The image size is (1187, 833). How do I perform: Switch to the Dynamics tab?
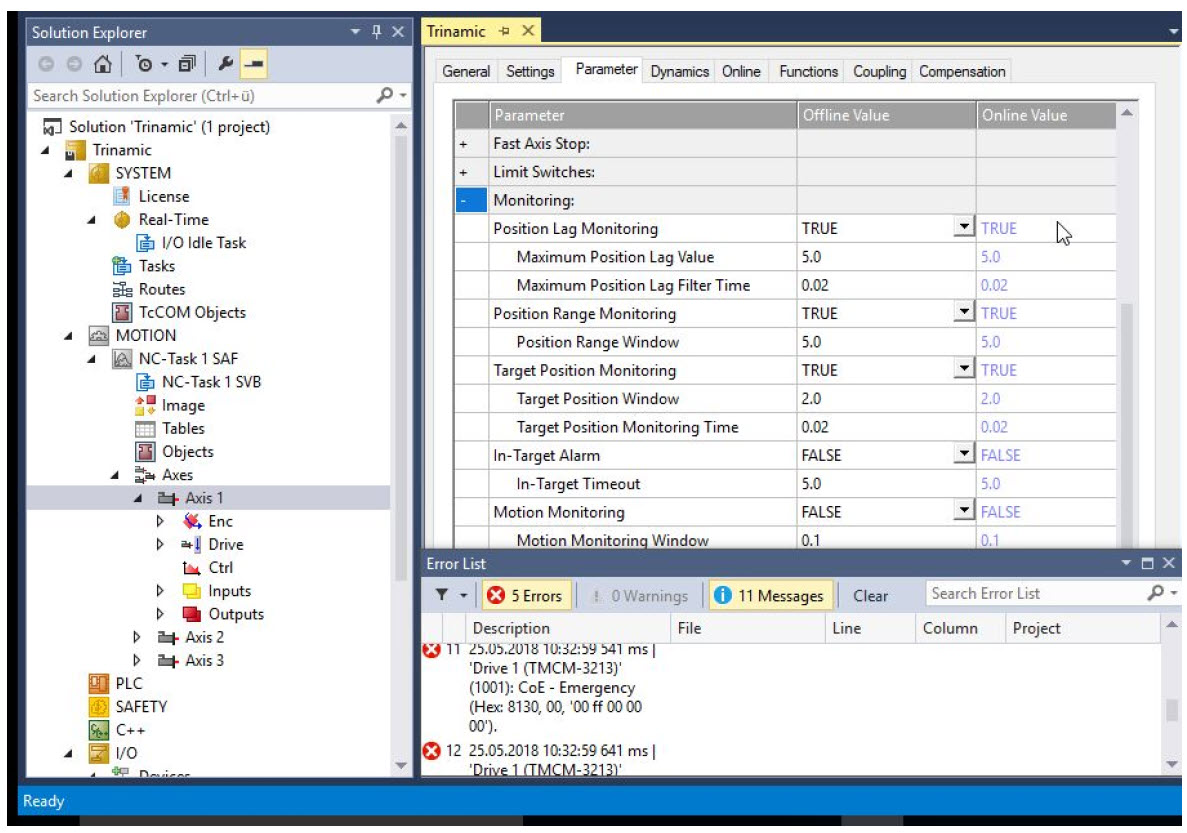(x=679, y=71)
